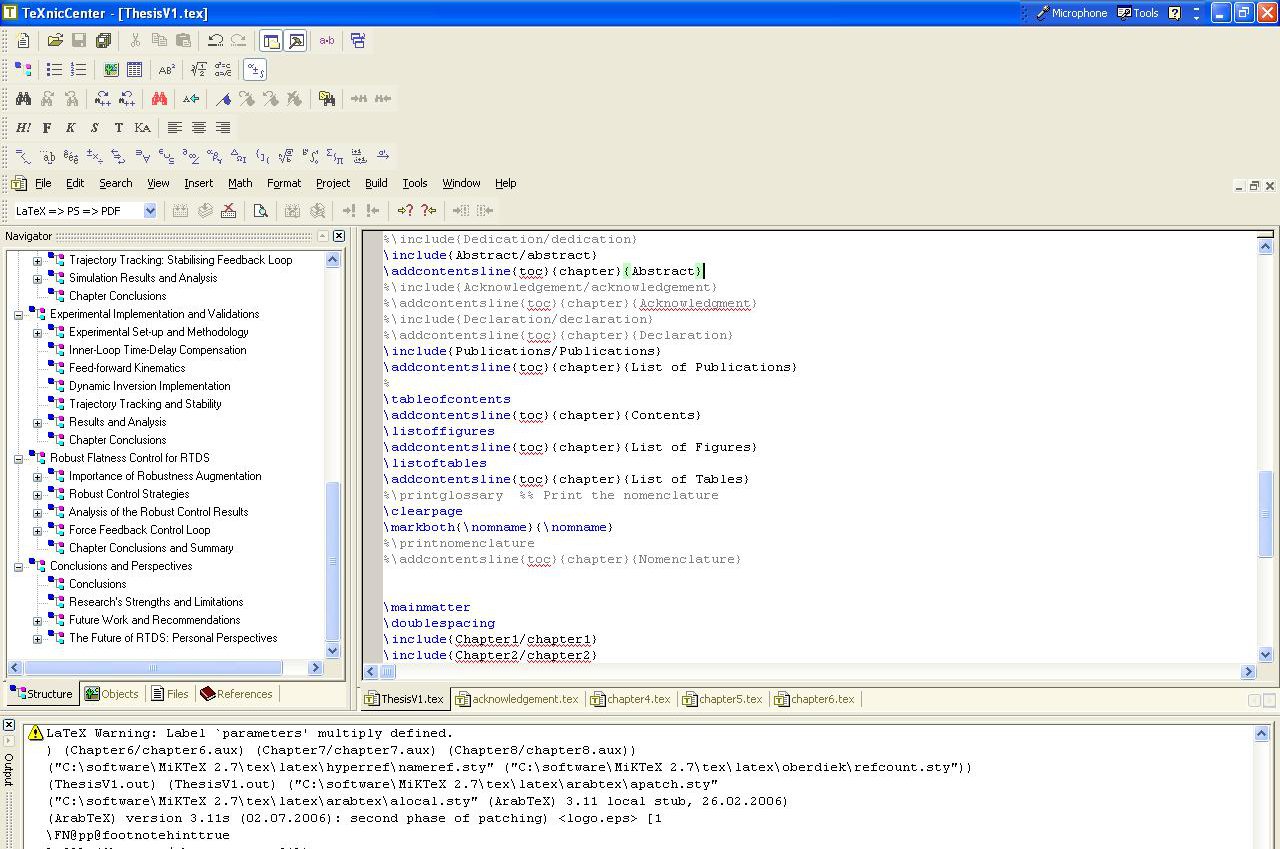Viewport: 1280px width, 849px height.
Task: Collapse Robust Flatness Control for RTDS node
Action: 19,458
